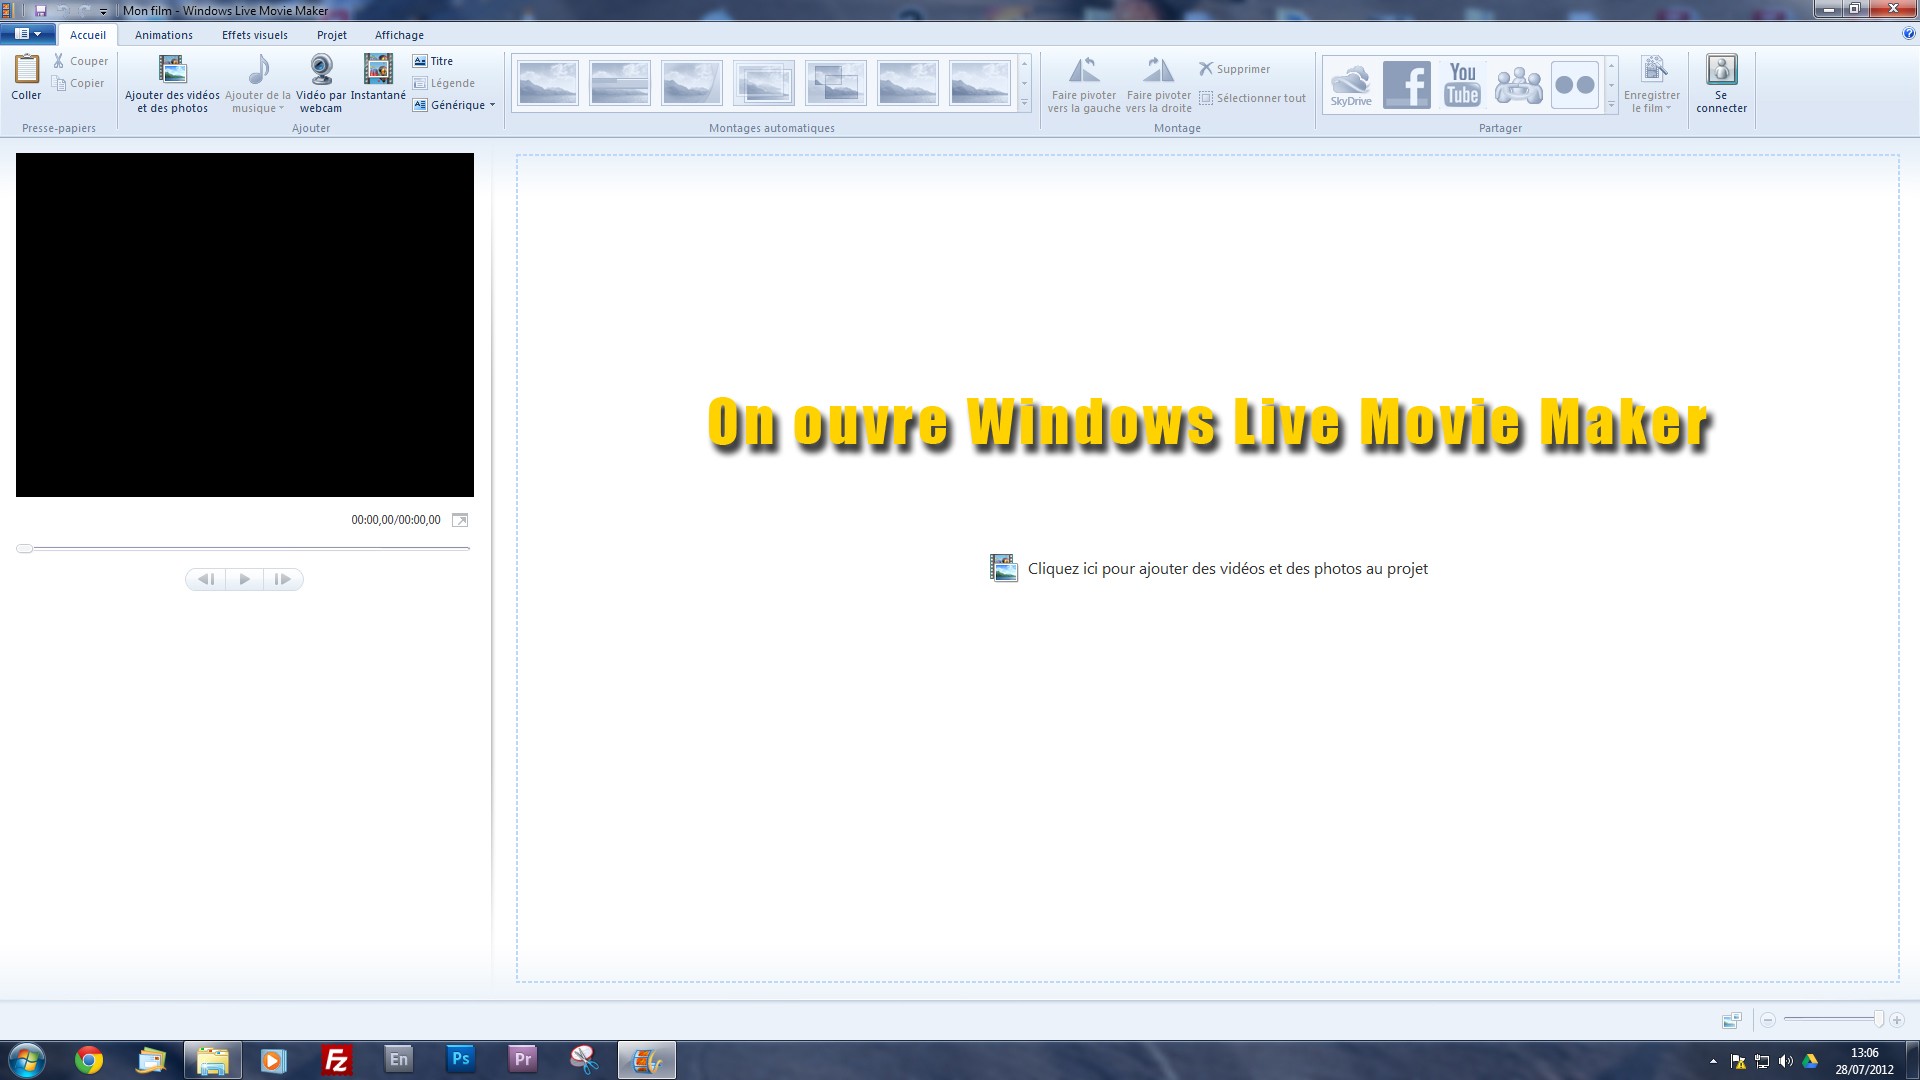This screenshot has height=1080, width=1920.
Task: Click the Supprimer button
Action: click(x=1235, y=69)
